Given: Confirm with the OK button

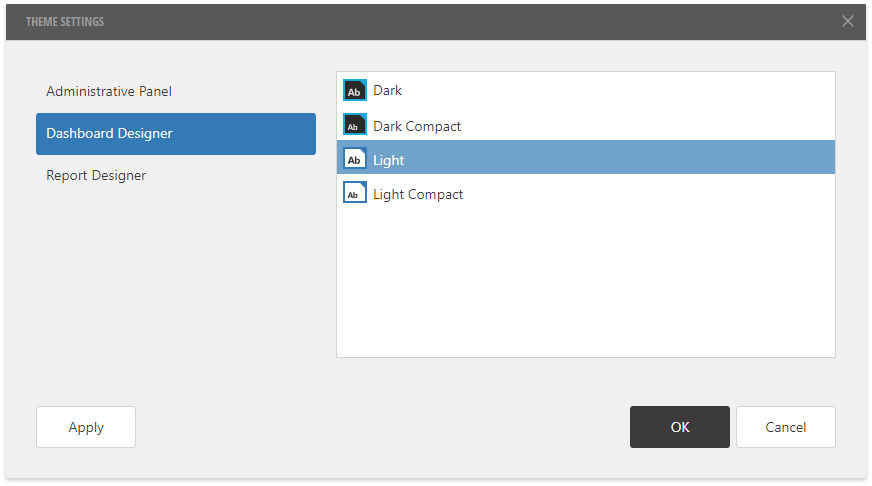Looking at the screenshot, I should click(x=680, y=427).
